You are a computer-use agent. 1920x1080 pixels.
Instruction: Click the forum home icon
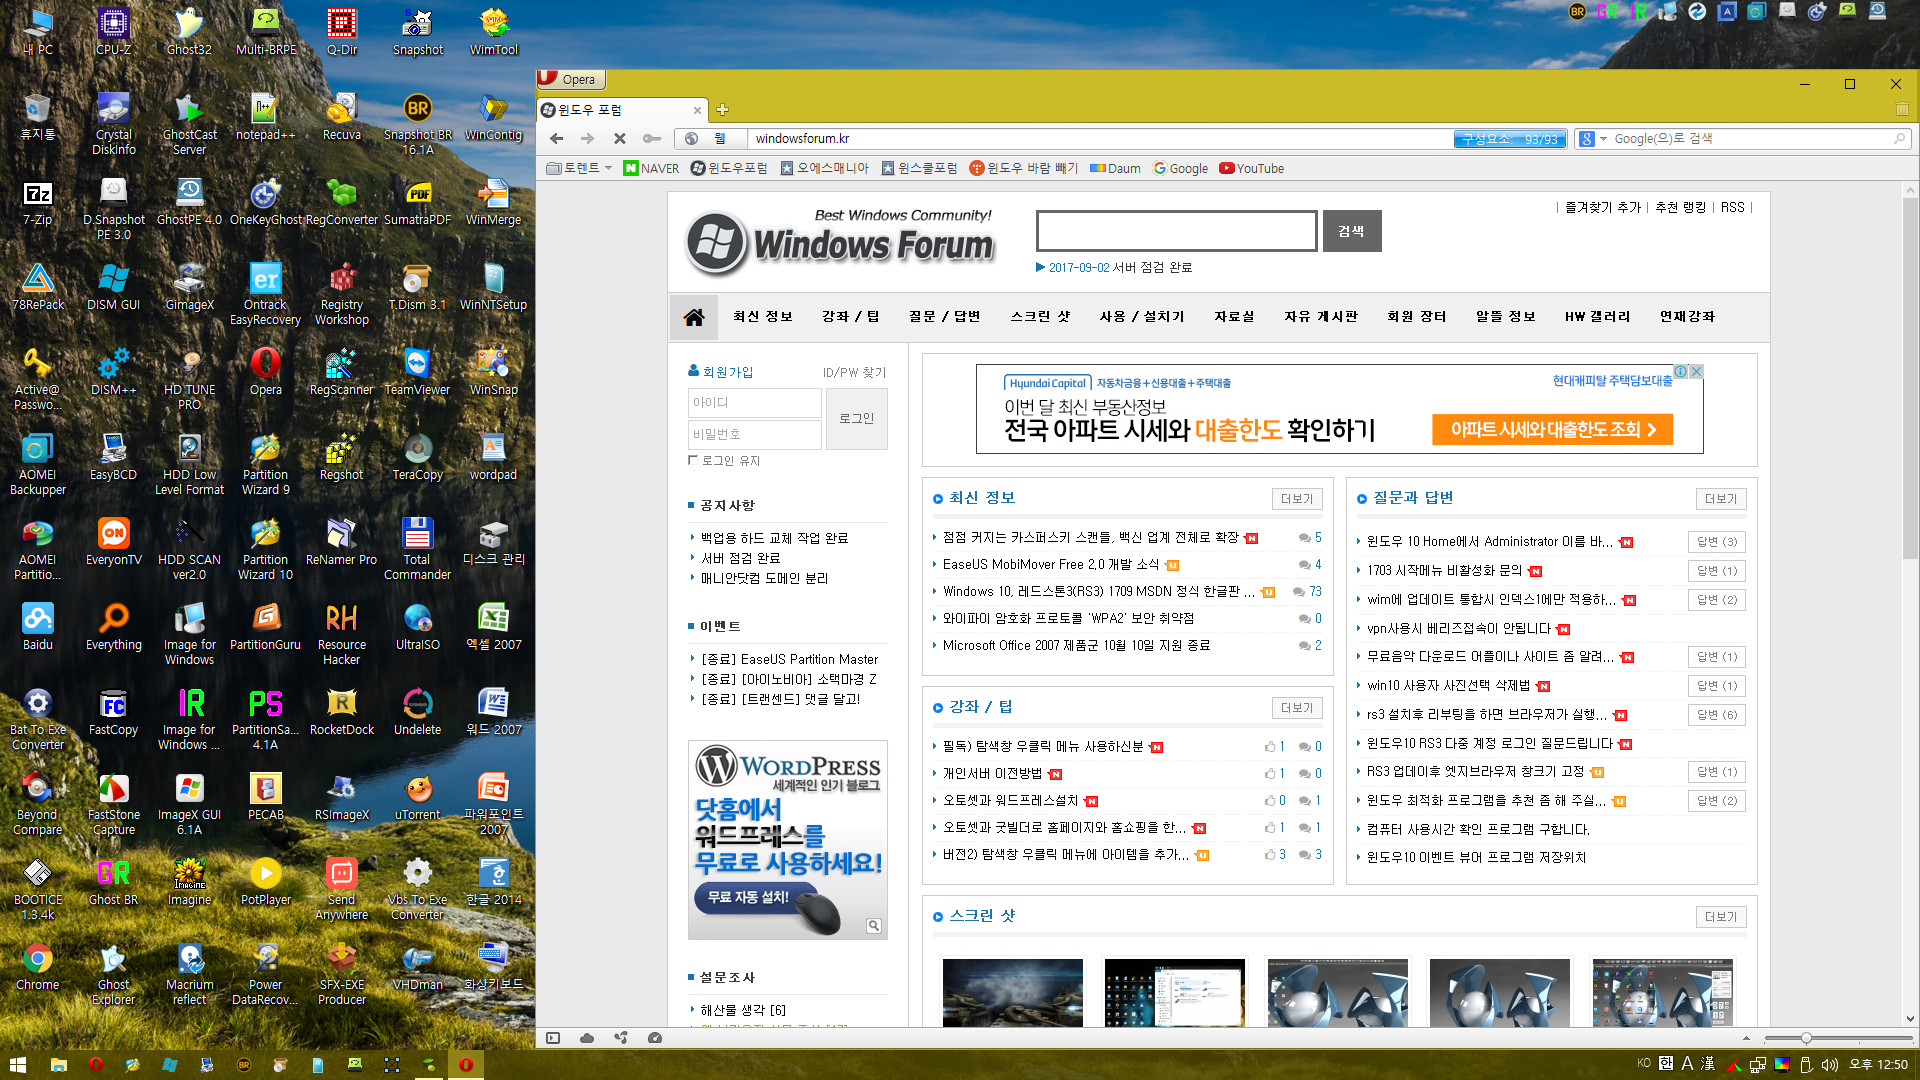coord(694,317)
